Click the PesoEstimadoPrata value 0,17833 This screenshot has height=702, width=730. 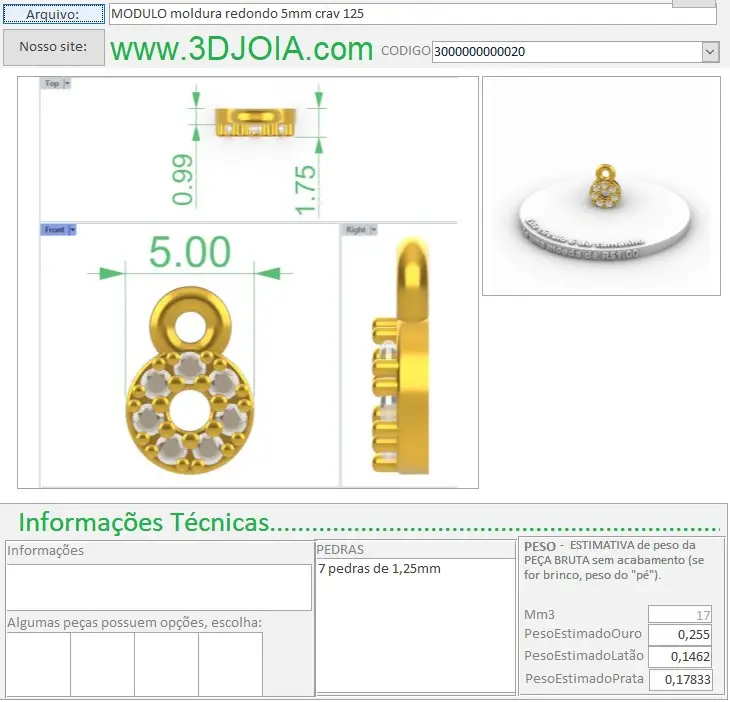(x=680, y=680)
